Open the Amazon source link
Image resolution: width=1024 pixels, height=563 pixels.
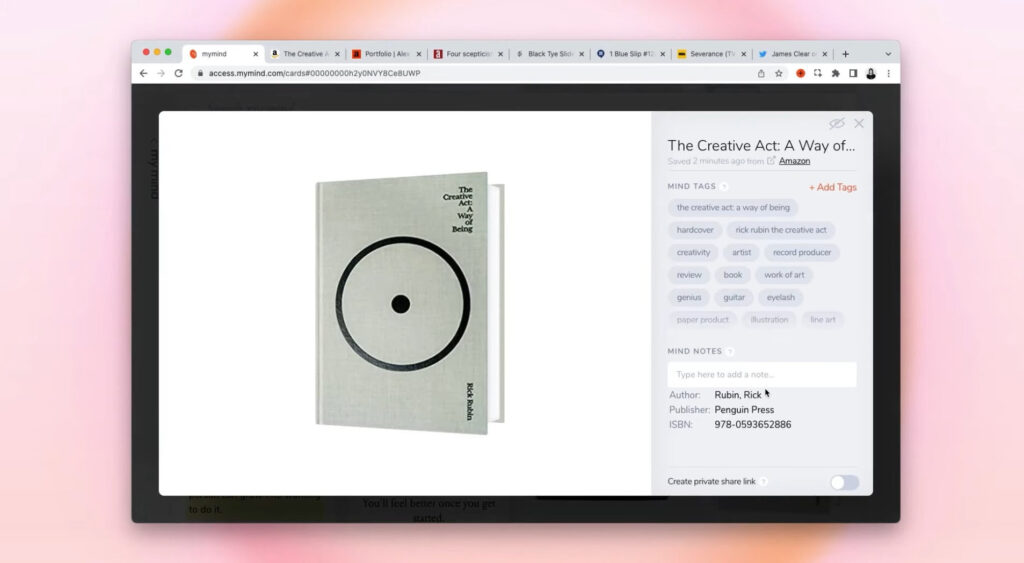(x=794, y=161)
